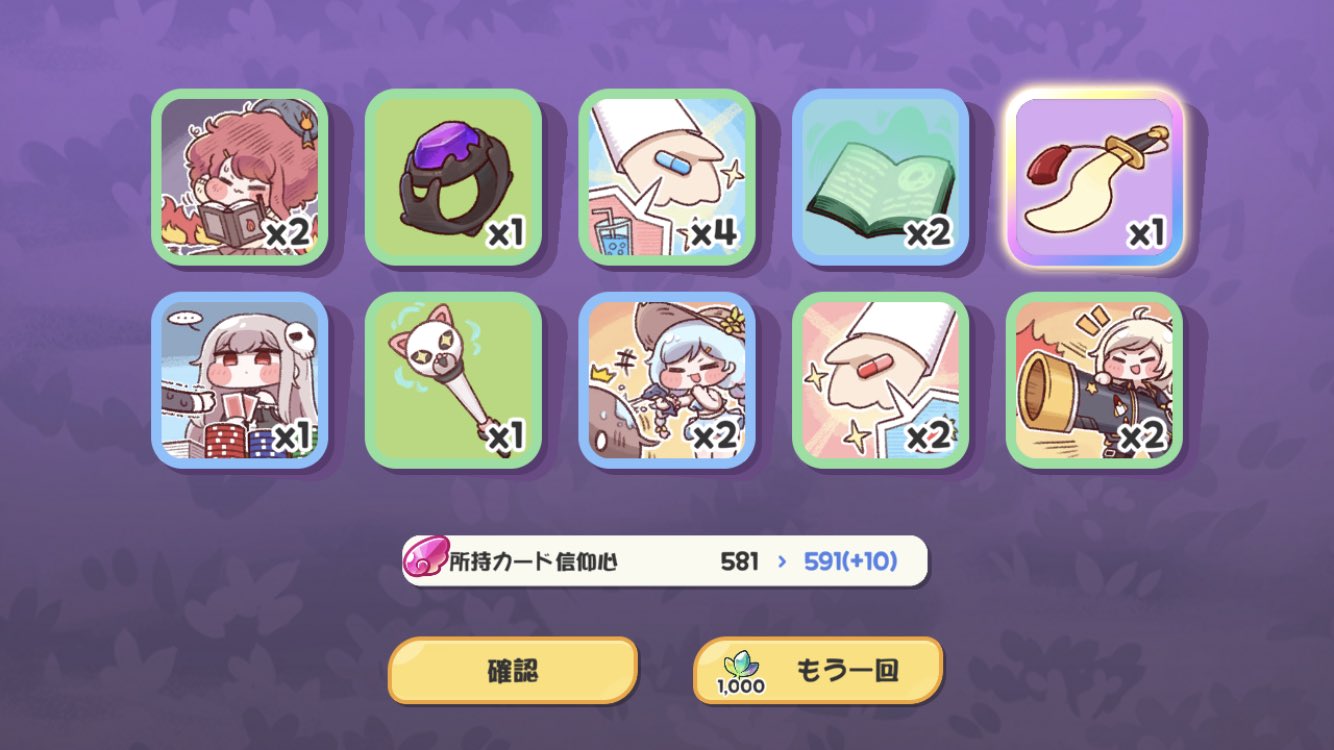The width and height of the screenshot is (1334, 750).
Task: Select the red-haired girl reading book card
Action: 240,177
